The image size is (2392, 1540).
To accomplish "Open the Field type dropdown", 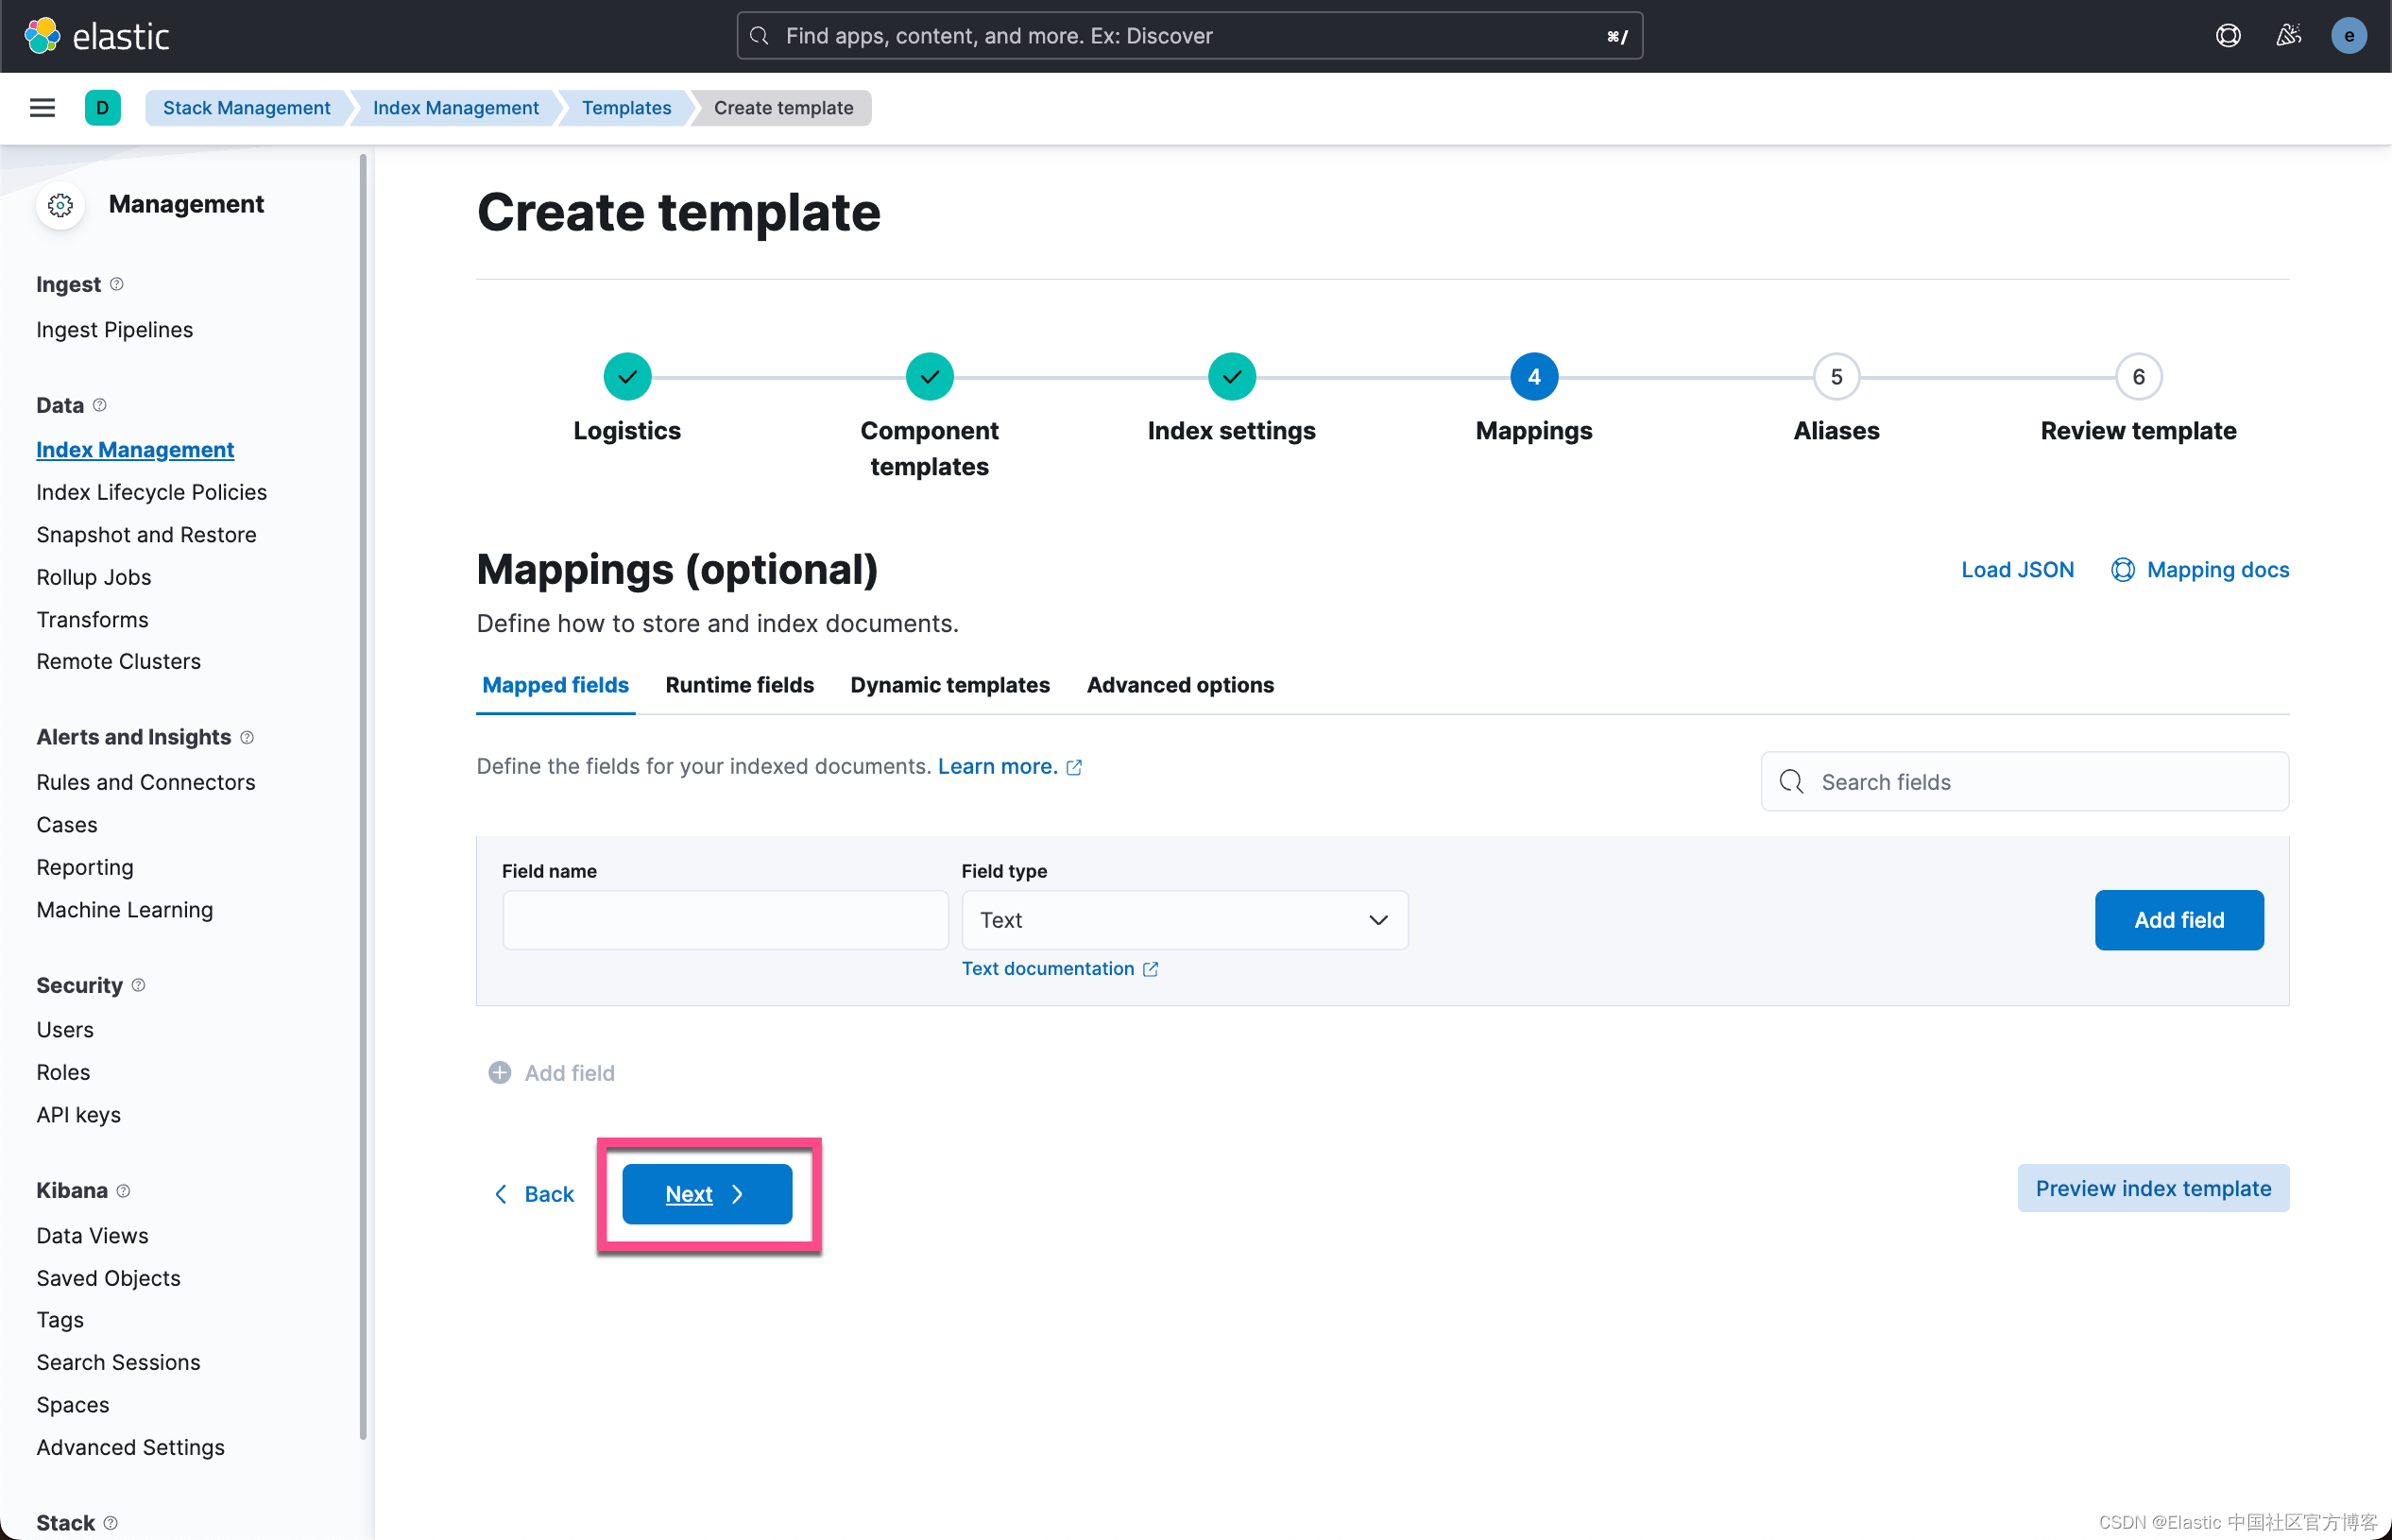I will 1184,920.
